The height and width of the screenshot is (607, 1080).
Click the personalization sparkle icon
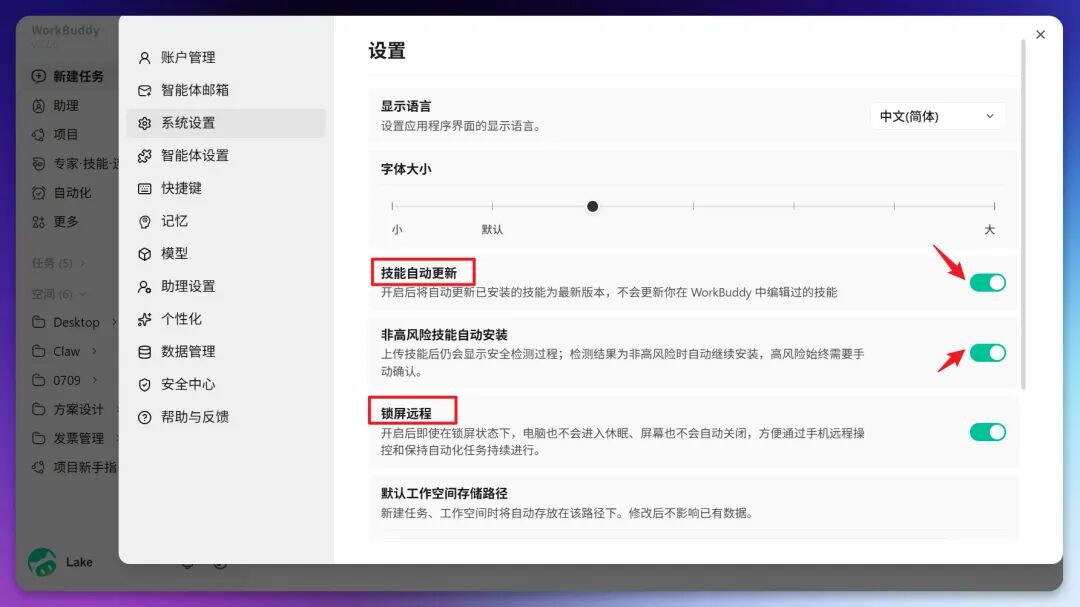tap(144, 320)
